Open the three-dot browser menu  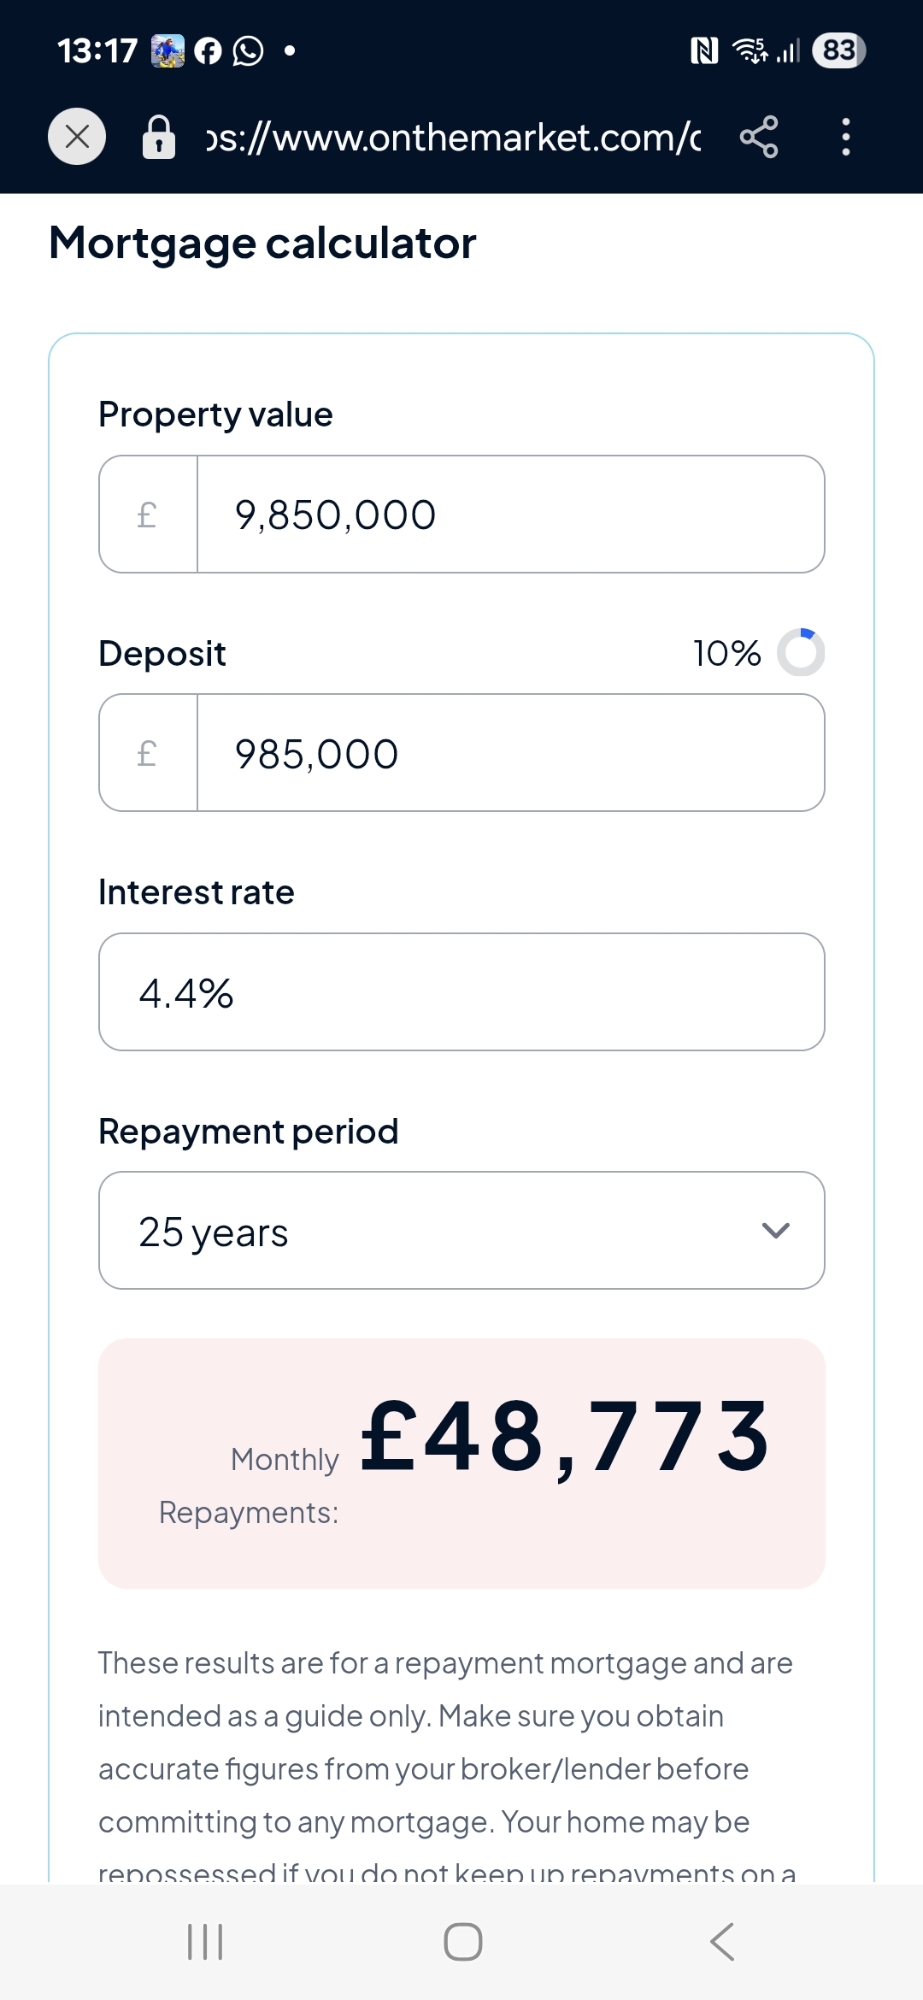(846, 137)
